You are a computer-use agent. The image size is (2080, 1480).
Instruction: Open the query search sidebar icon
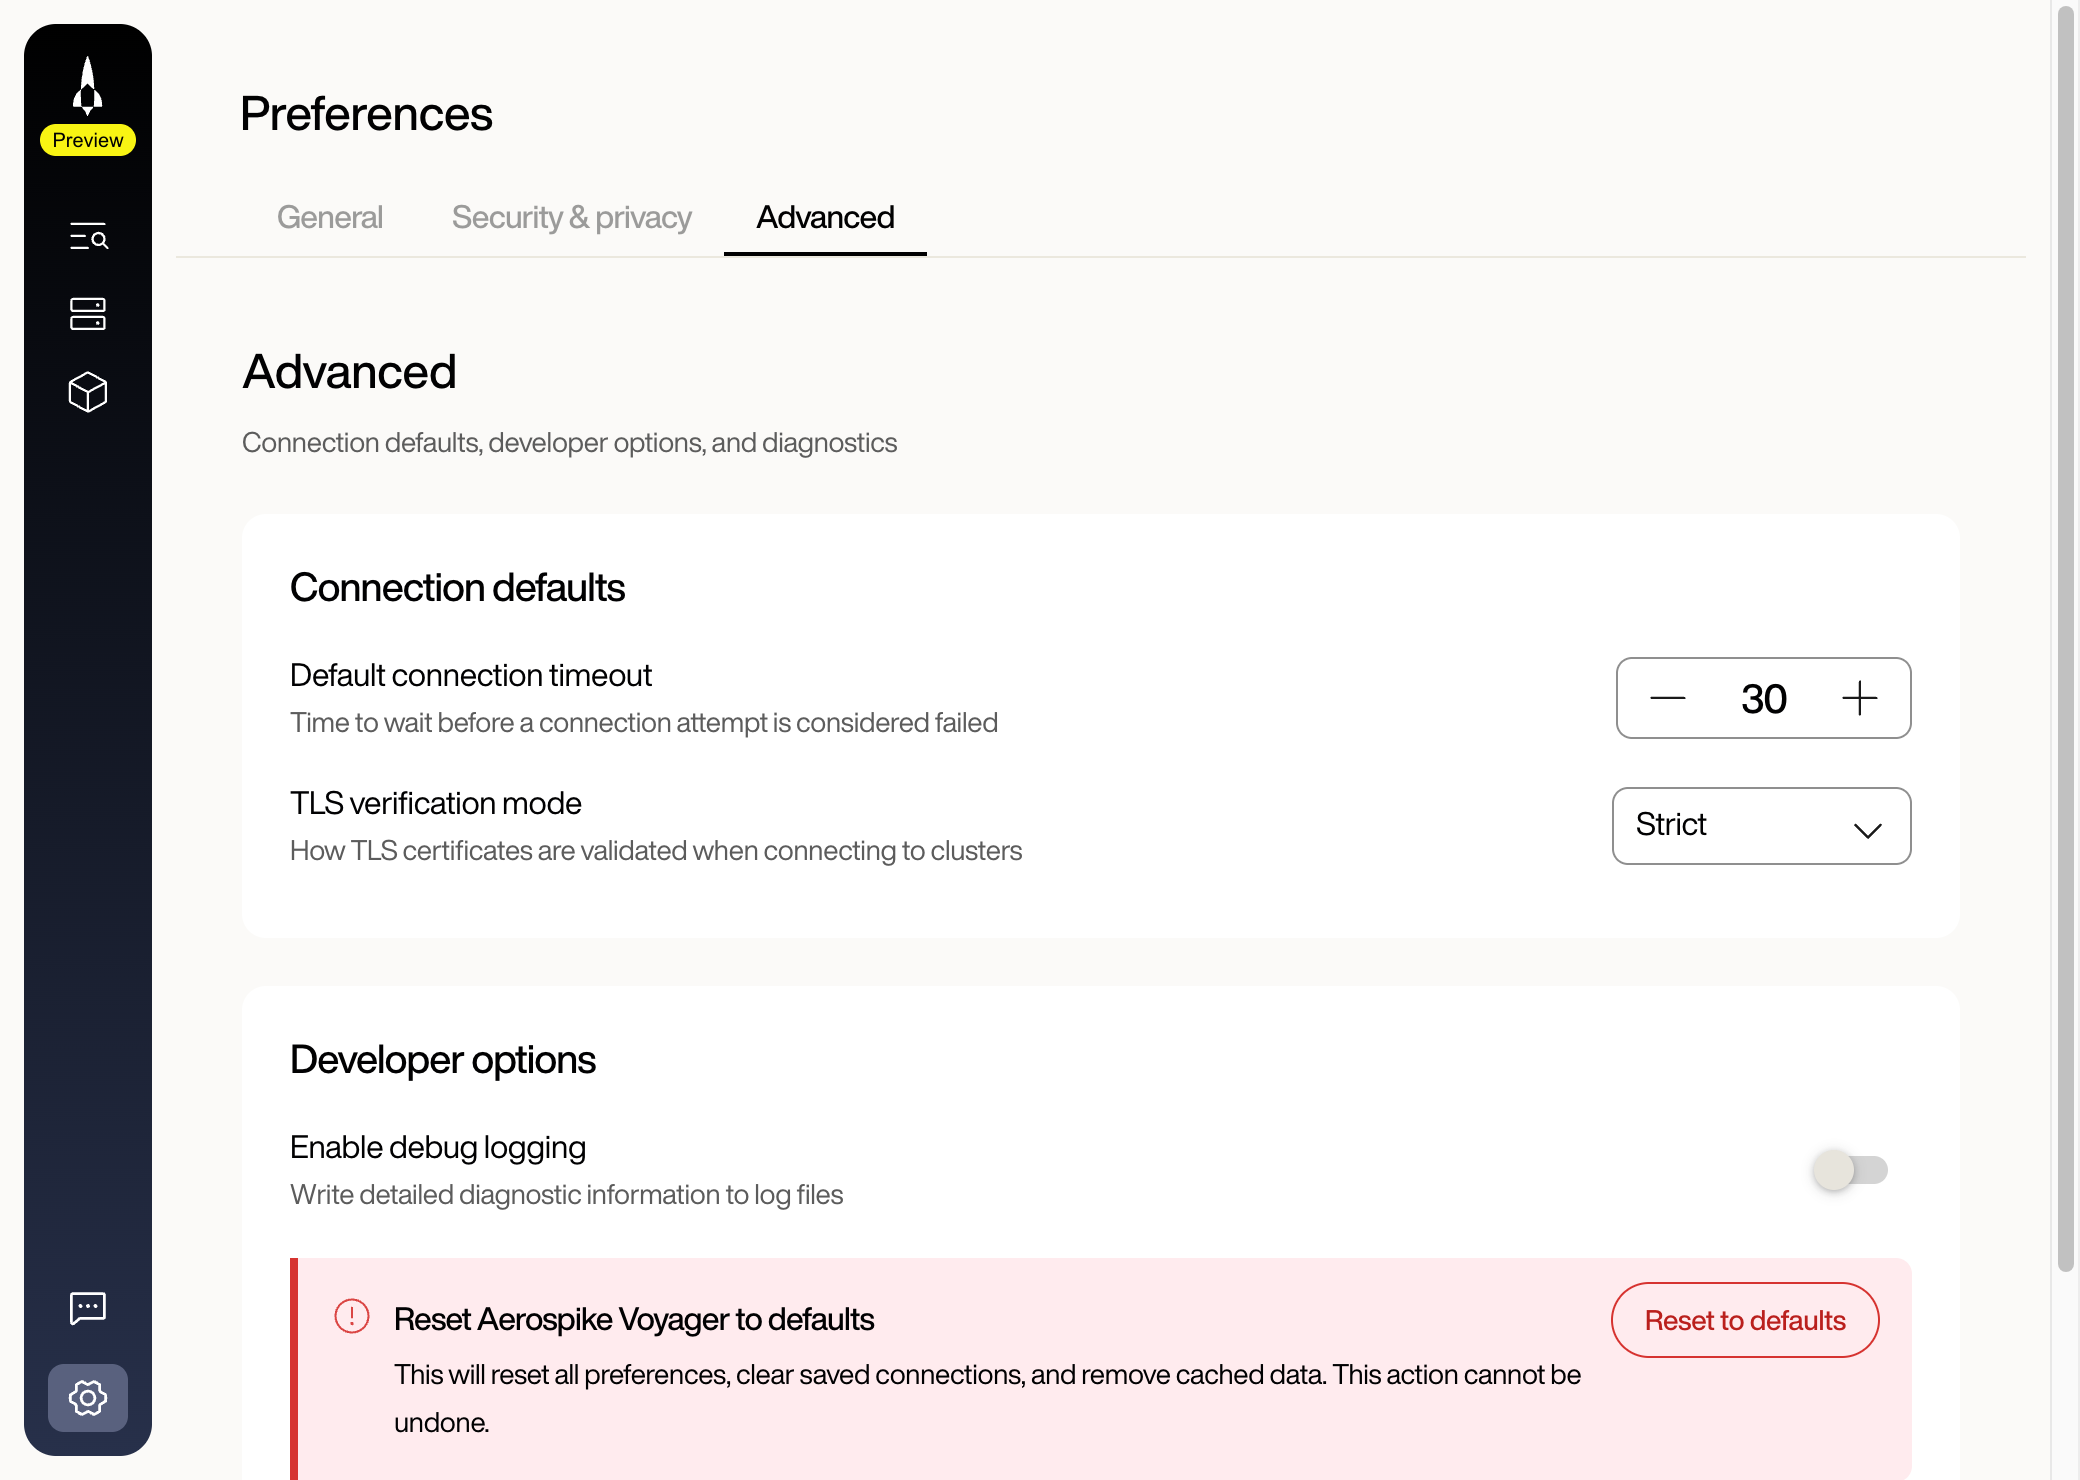click(x=88, y=237)
